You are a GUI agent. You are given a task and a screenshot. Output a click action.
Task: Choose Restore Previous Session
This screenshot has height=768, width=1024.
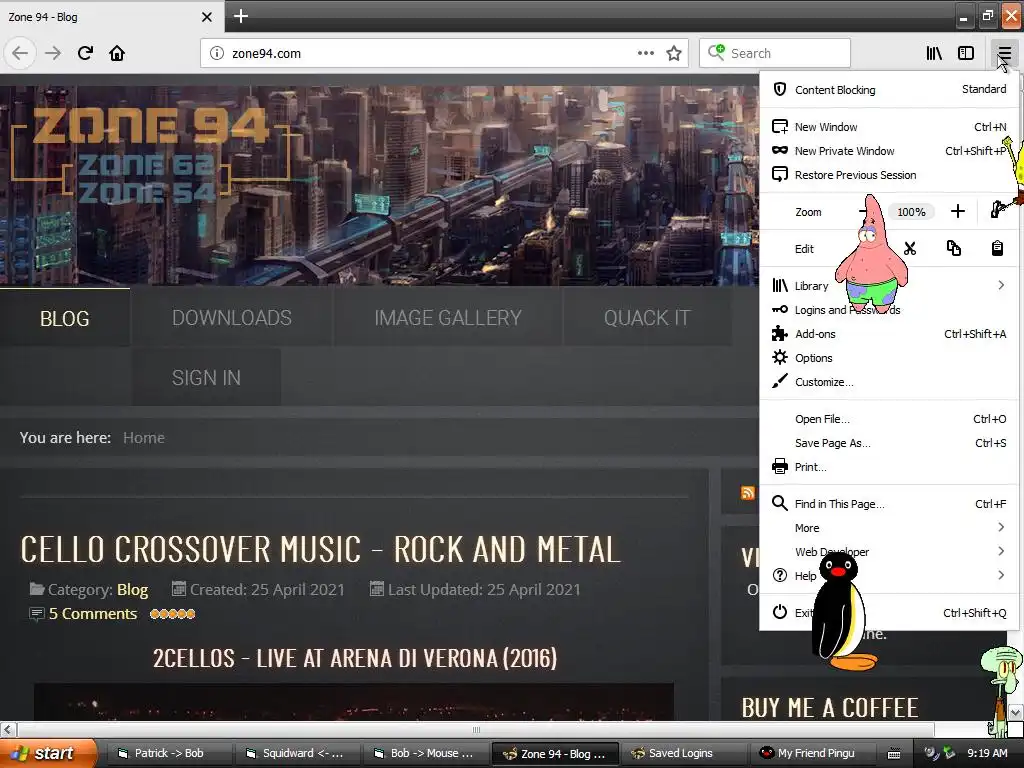[x=889, y=175]
